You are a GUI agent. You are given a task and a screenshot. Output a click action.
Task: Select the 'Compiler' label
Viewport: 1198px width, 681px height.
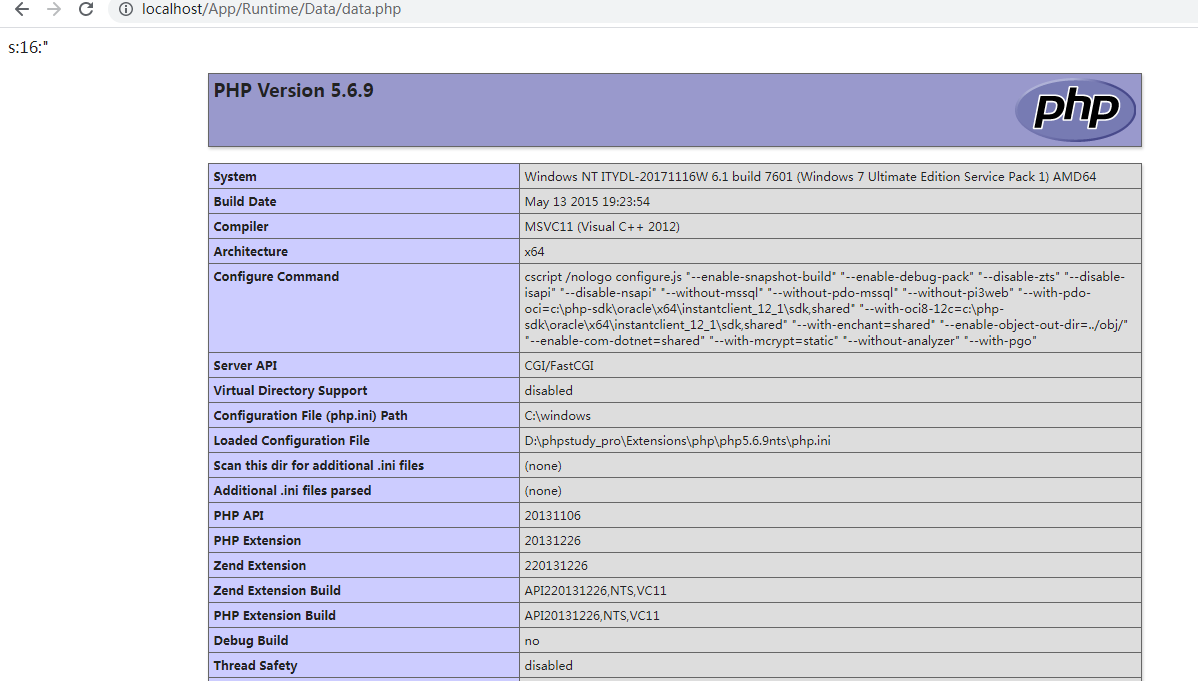point(241,227)
